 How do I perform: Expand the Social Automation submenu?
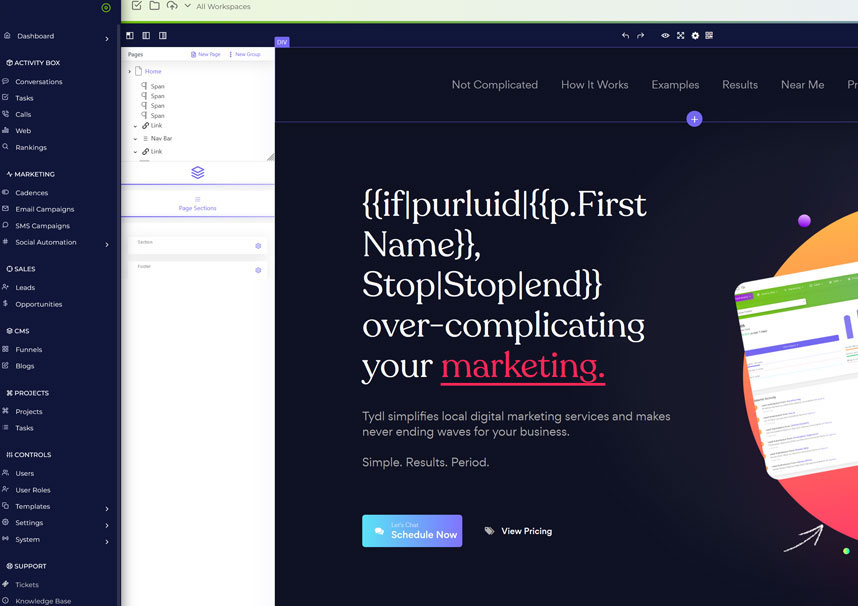click(107, 243)
